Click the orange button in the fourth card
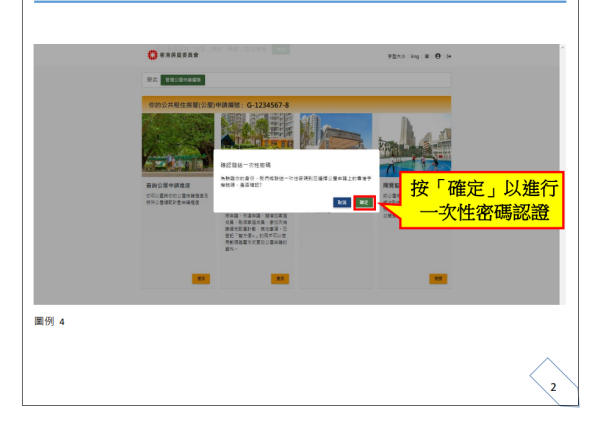The height and width of the screenshot is (427, 600). (438, 279)
